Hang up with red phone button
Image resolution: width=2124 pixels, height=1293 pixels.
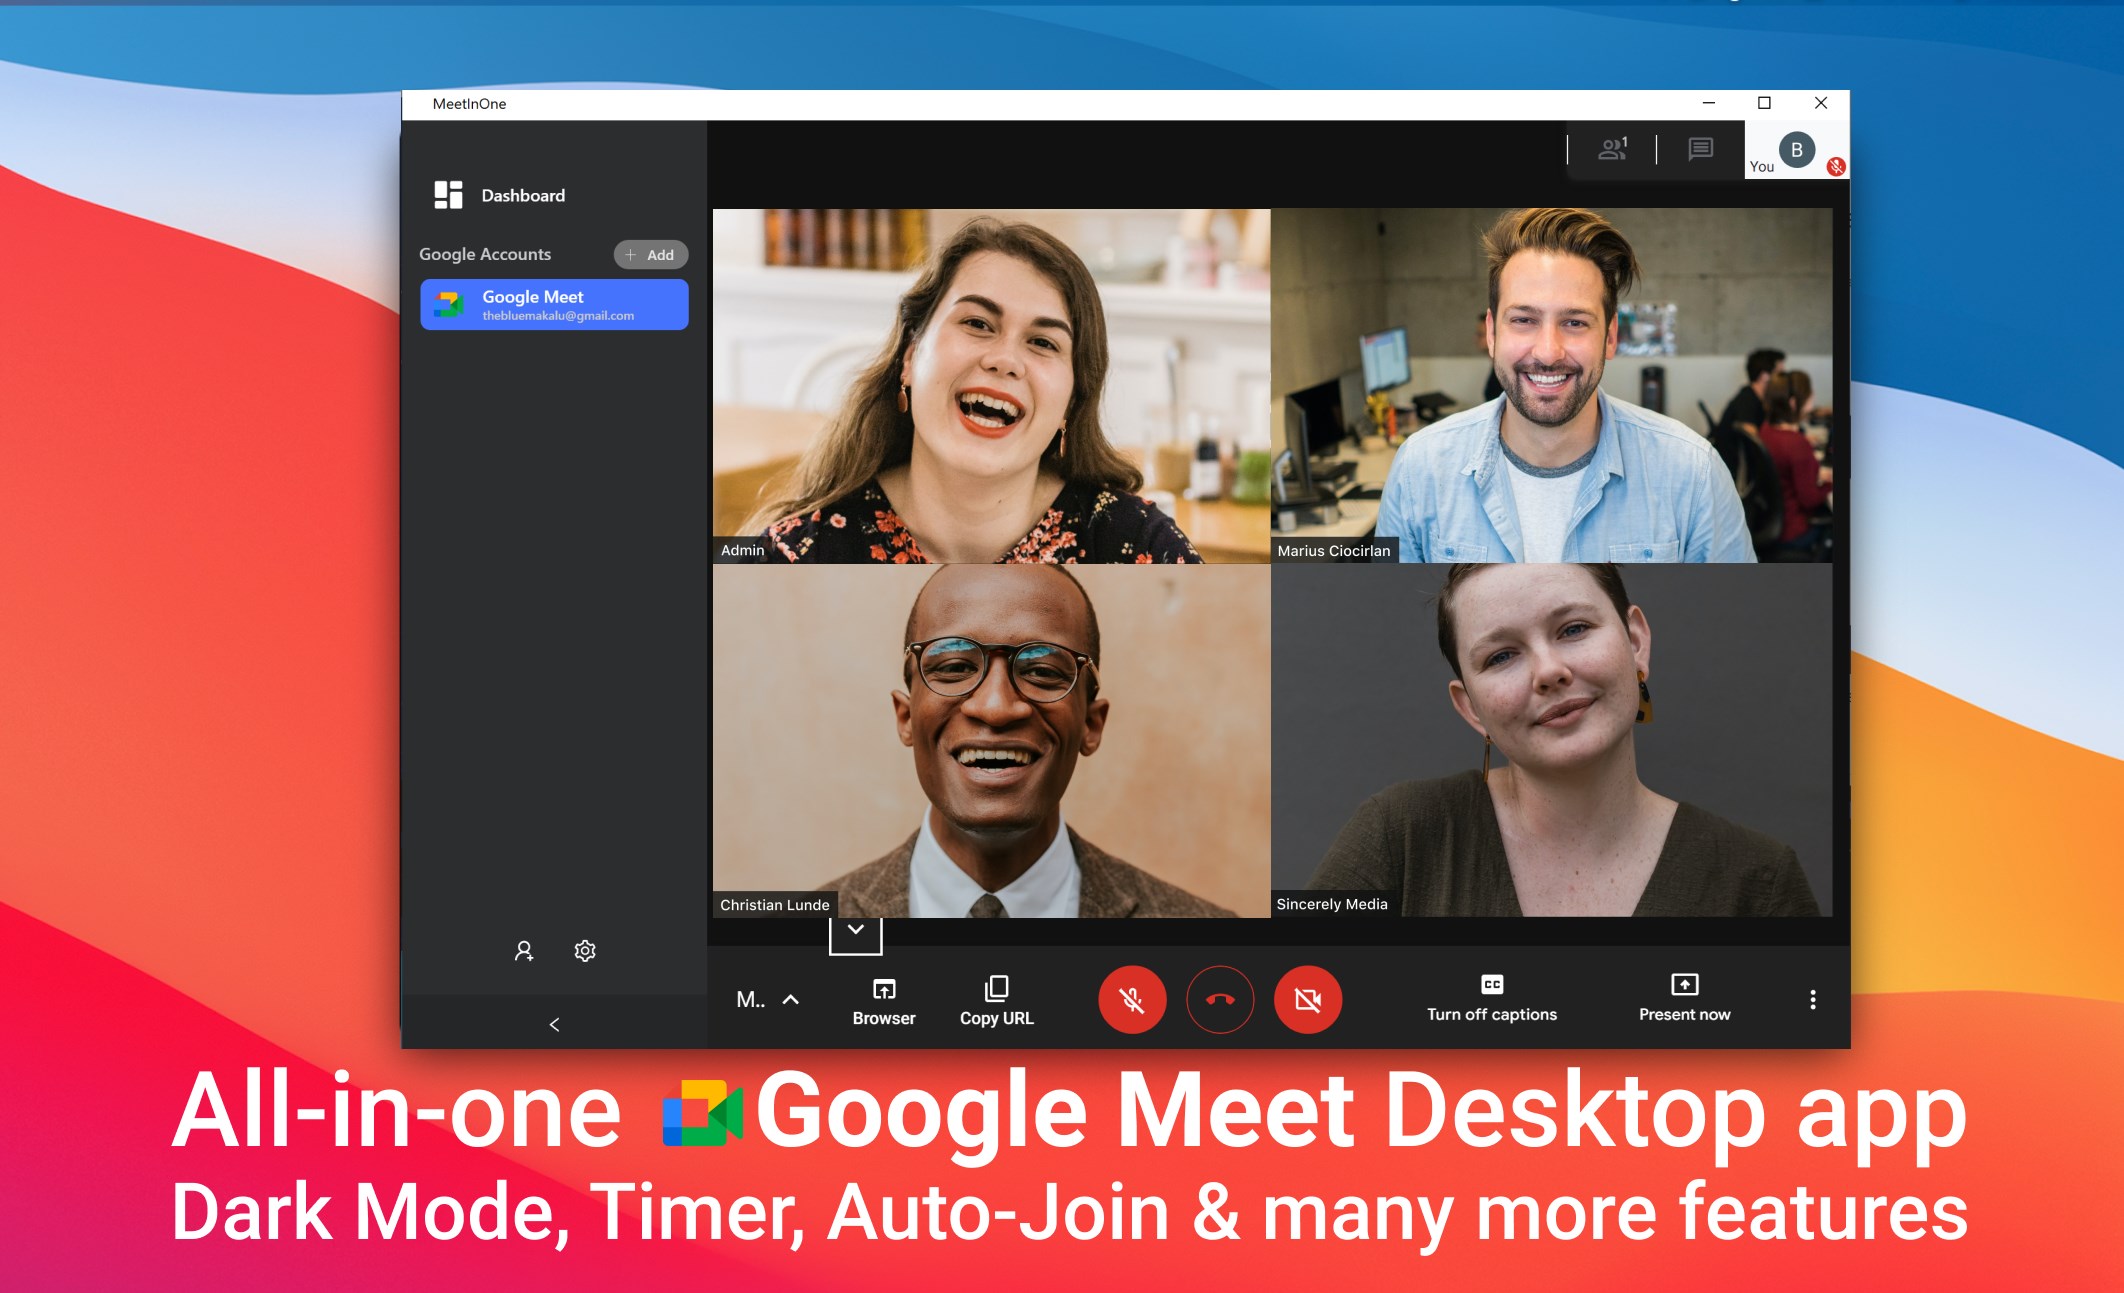pos(1220,999)
